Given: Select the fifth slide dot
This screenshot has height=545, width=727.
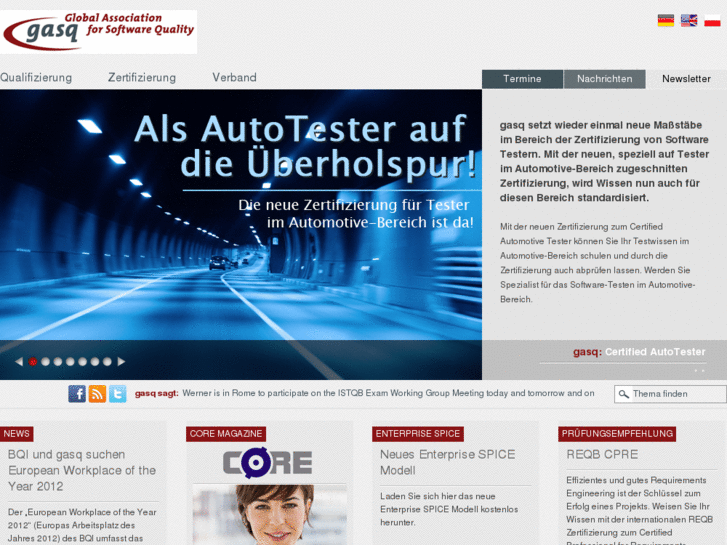Looking at the screenshot, I should pyautogui.click(x=83, y=362).
